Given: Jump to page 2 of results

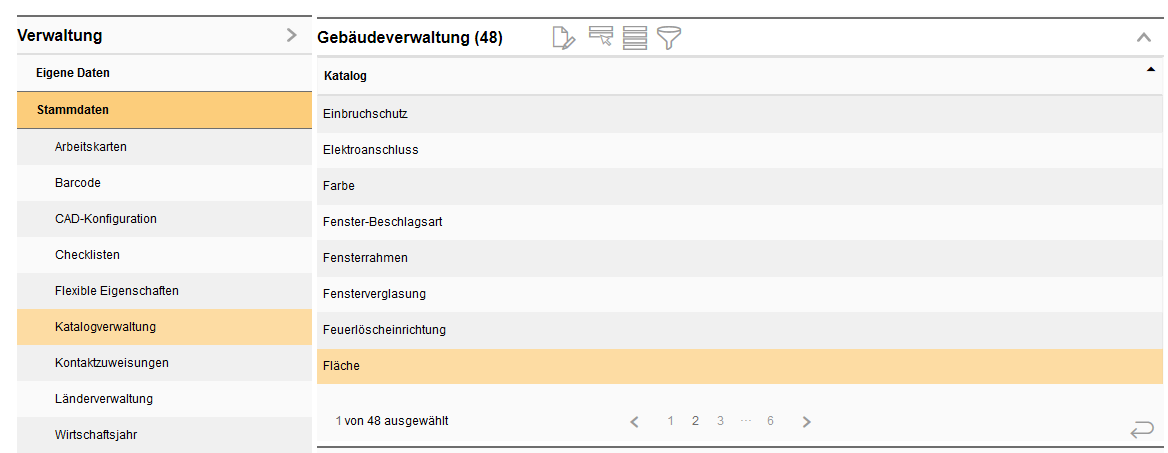Looking at the screenshot, I should [x=695, y=421].
